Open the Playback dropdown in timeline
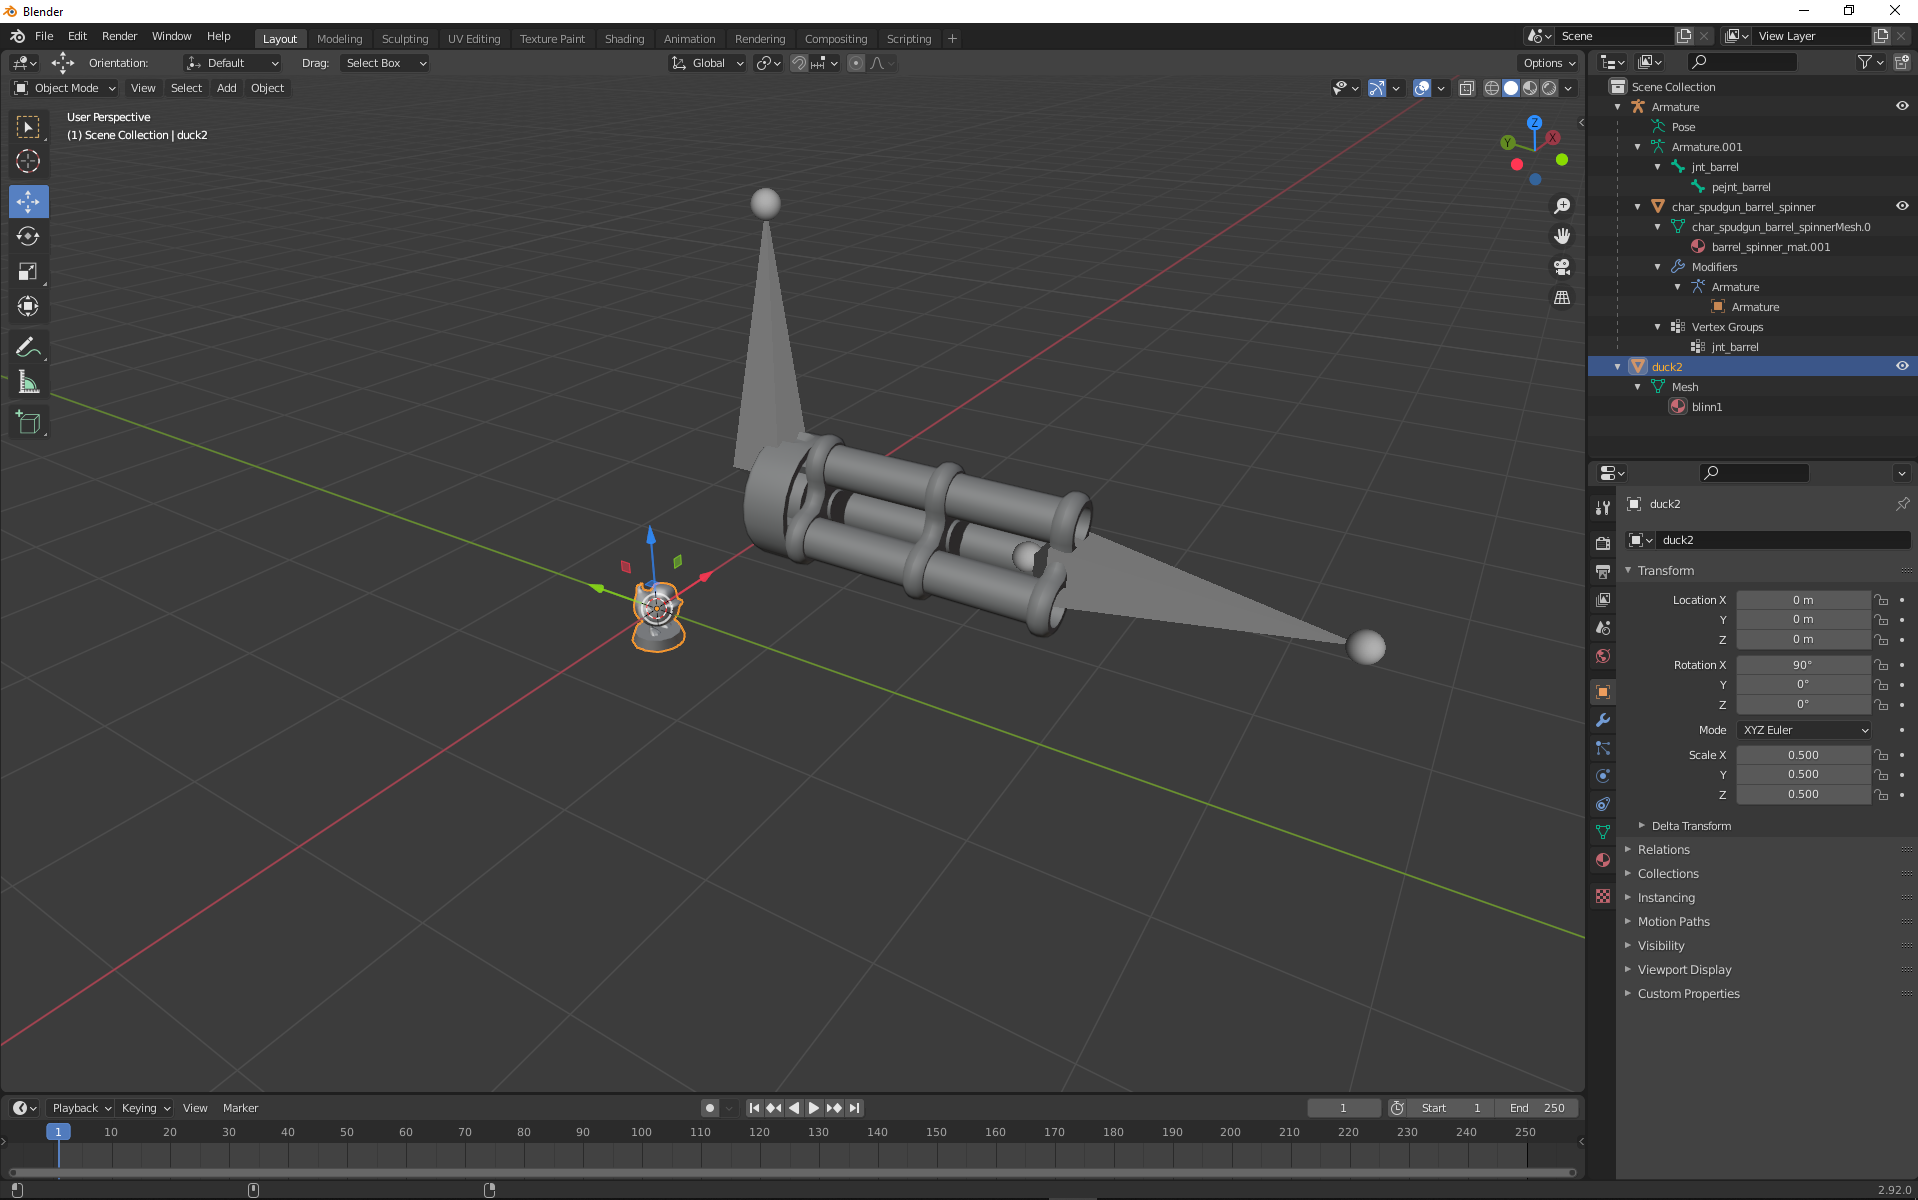The image size is (1918, 1200). pos(81,1108)
